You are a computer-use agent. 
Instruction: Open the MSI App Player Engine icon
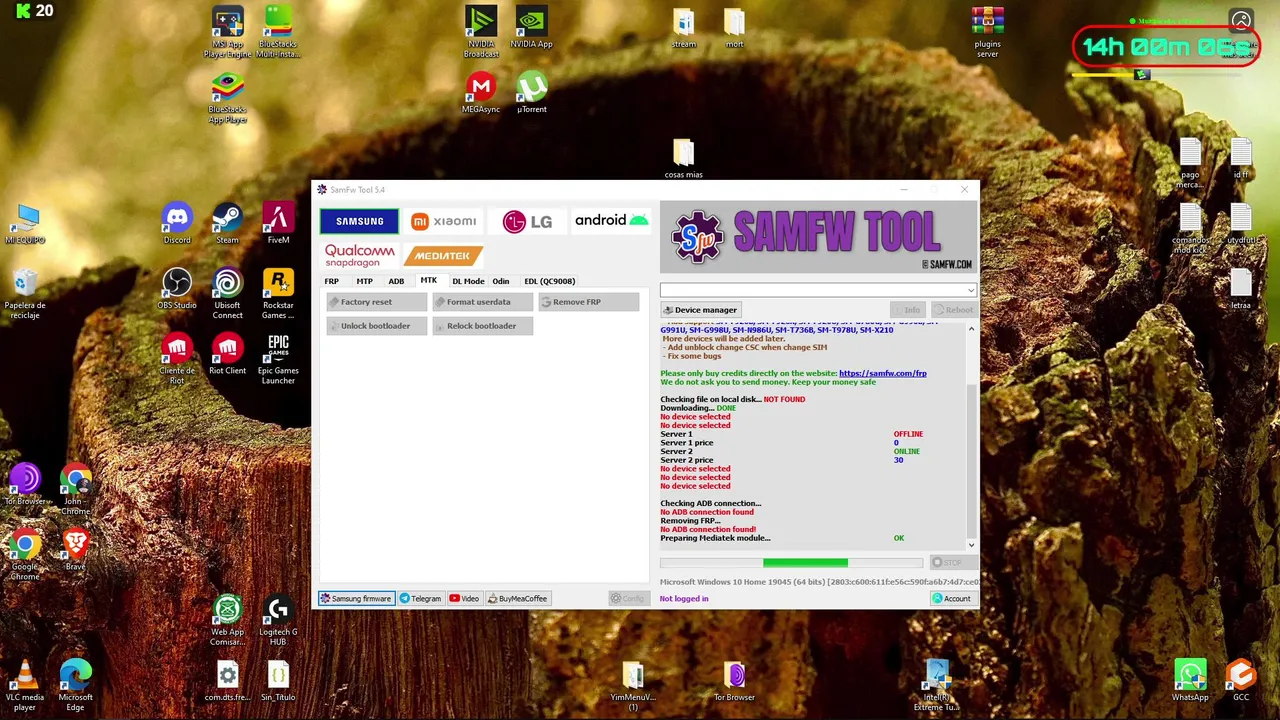coord(227,32)
